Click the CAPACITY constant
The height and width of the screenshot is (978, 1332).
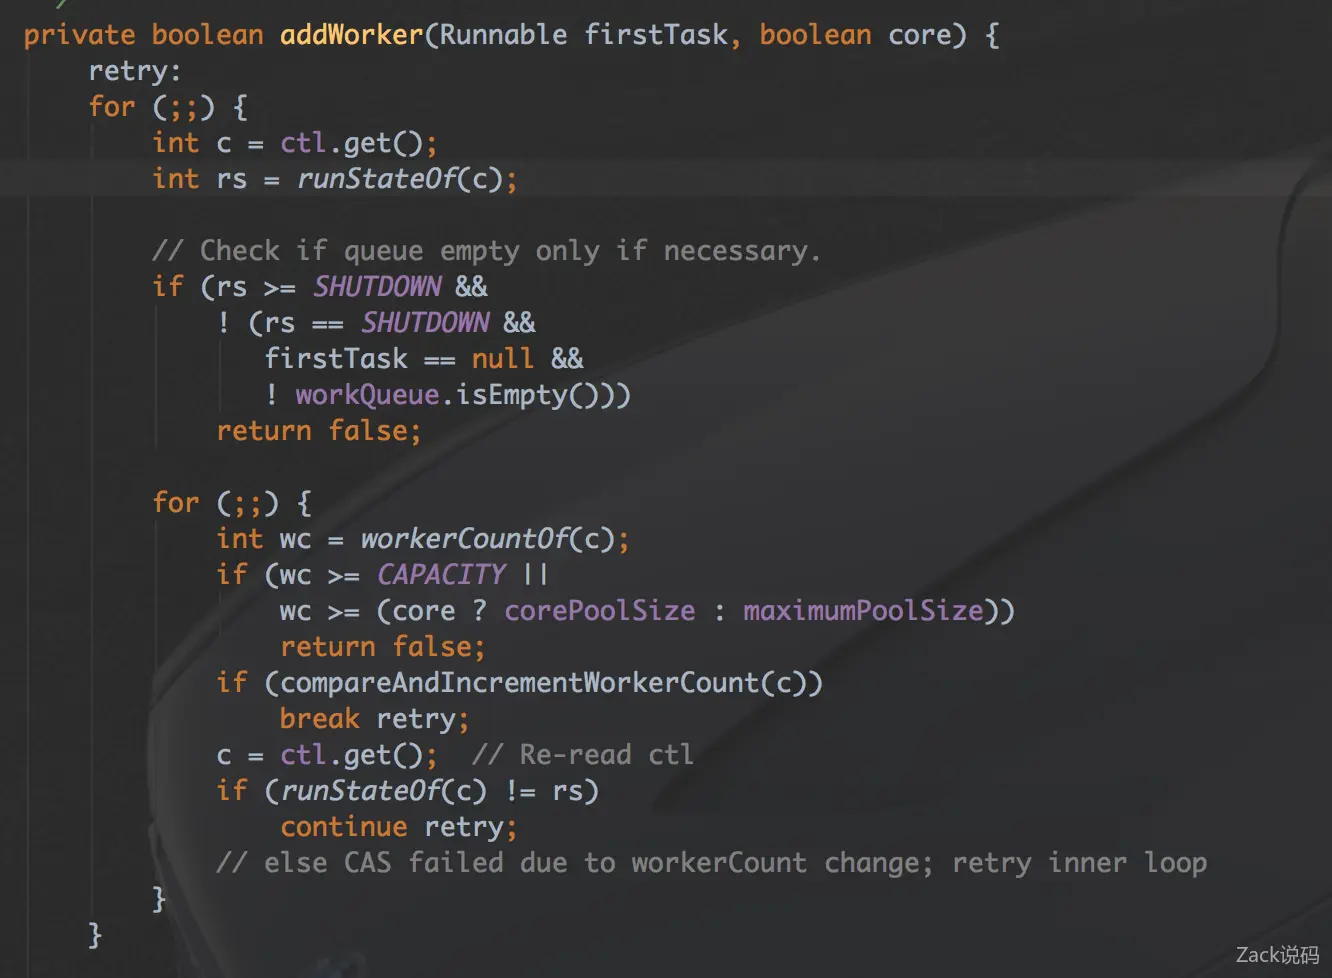tap(441, 575)
